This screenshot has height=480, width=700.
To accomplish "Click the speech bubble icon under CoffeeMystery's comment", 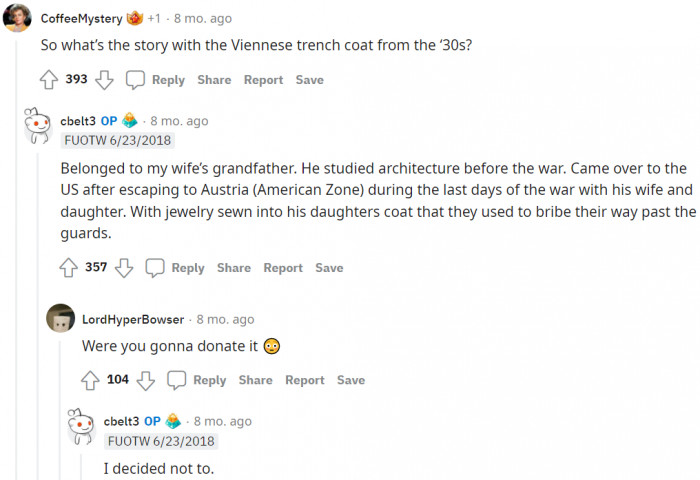I will click(x=135, y=80).
